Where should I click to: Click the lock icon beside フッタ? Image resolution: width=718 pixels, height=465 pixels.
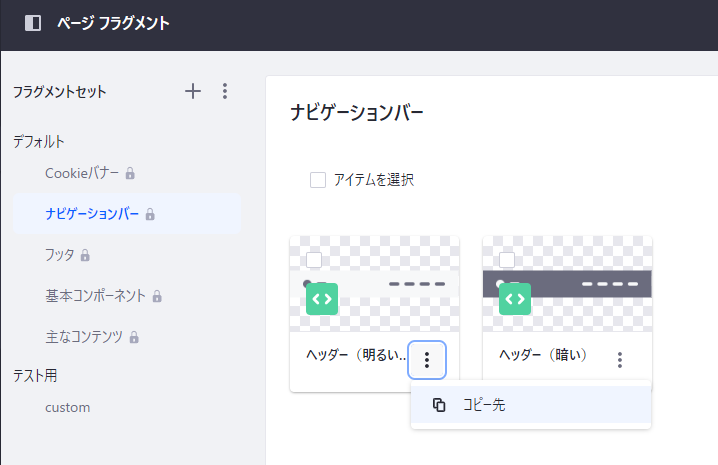[85, 255]
